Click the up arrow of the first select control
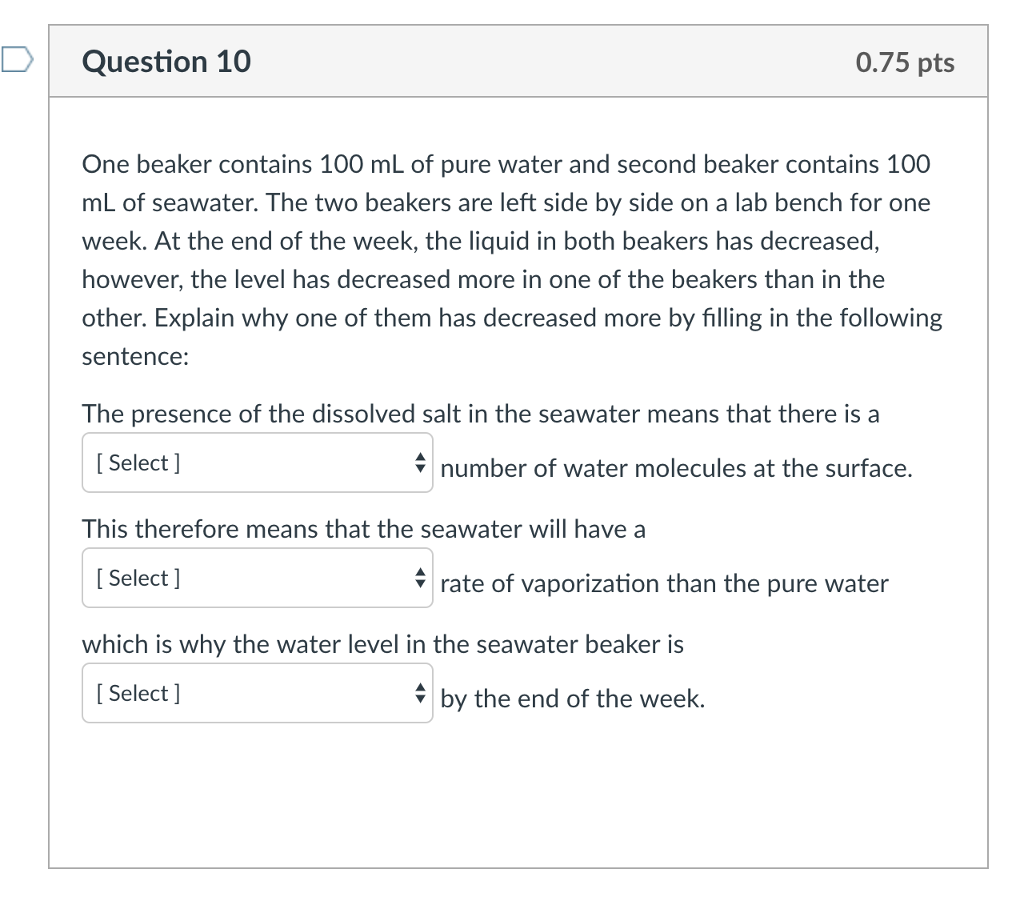The width and height of the screenshot is (1024, 909). click(421, 457)
